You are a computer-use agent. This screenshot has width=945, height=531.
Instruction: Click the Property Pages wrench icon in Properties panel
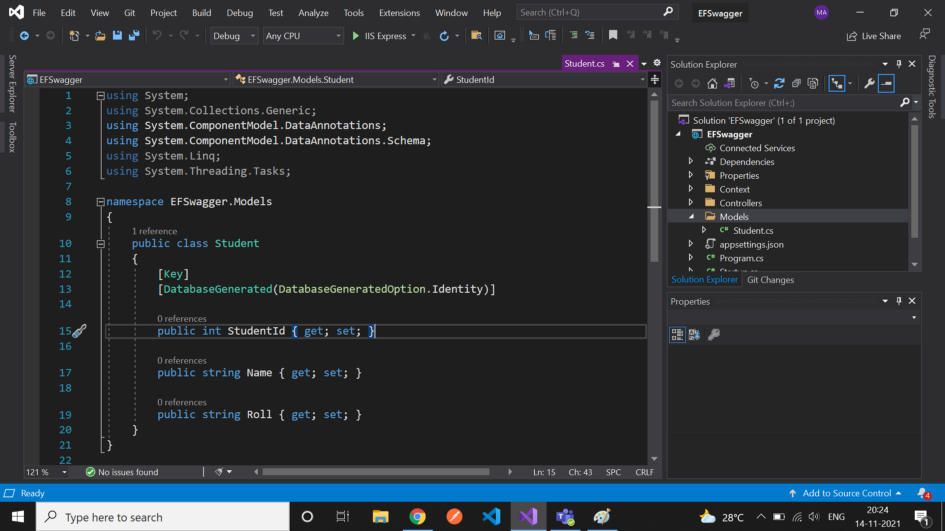(x=714, y=335)
